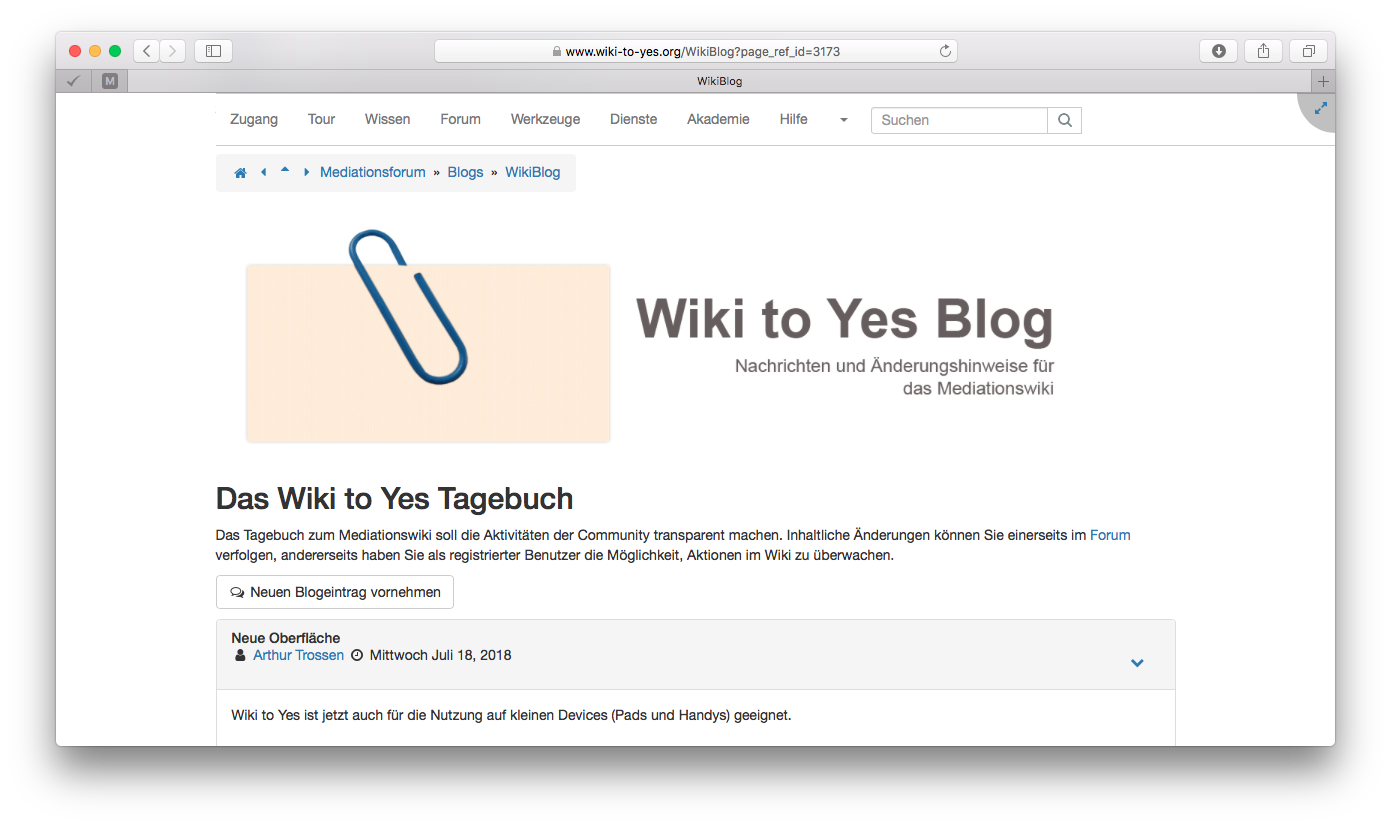Click the Safari share icon

coord(1263,51)
